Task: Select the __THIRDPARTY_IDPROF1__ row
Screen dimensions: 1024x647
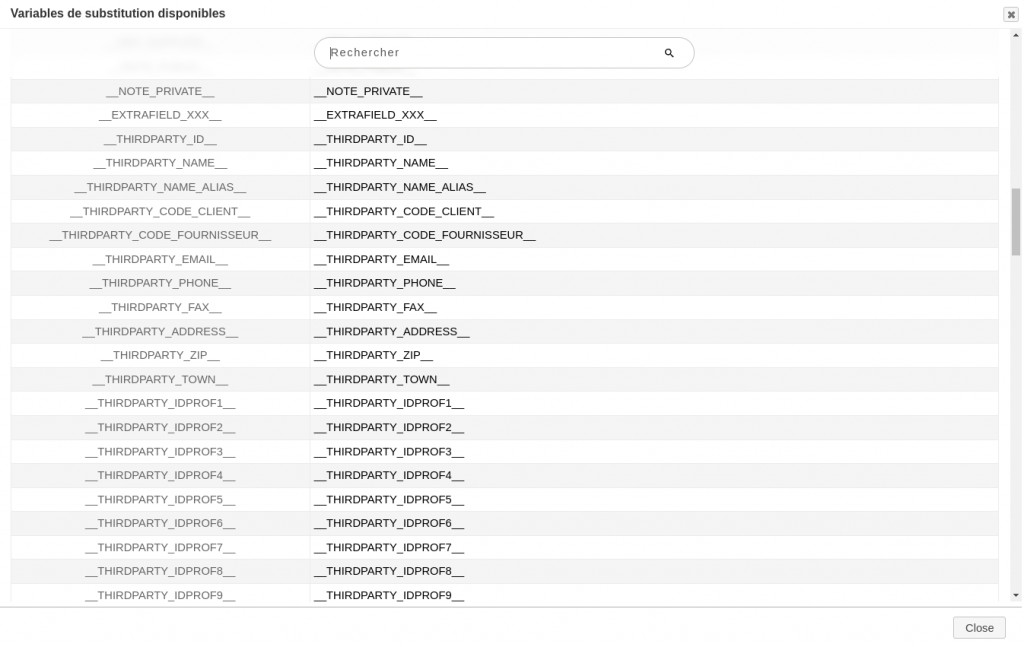Action: tap(160, 404)
